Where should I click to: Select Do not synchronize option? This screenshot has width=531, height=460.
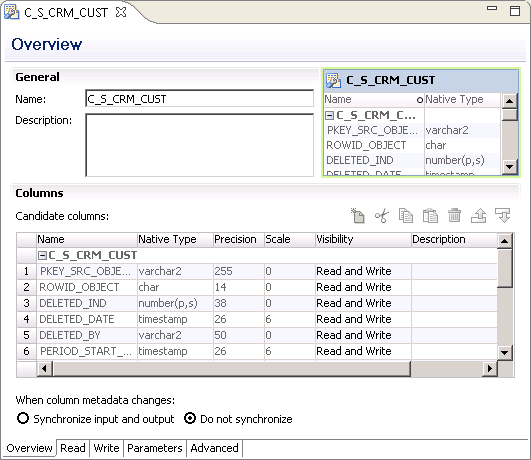point(190,418)
